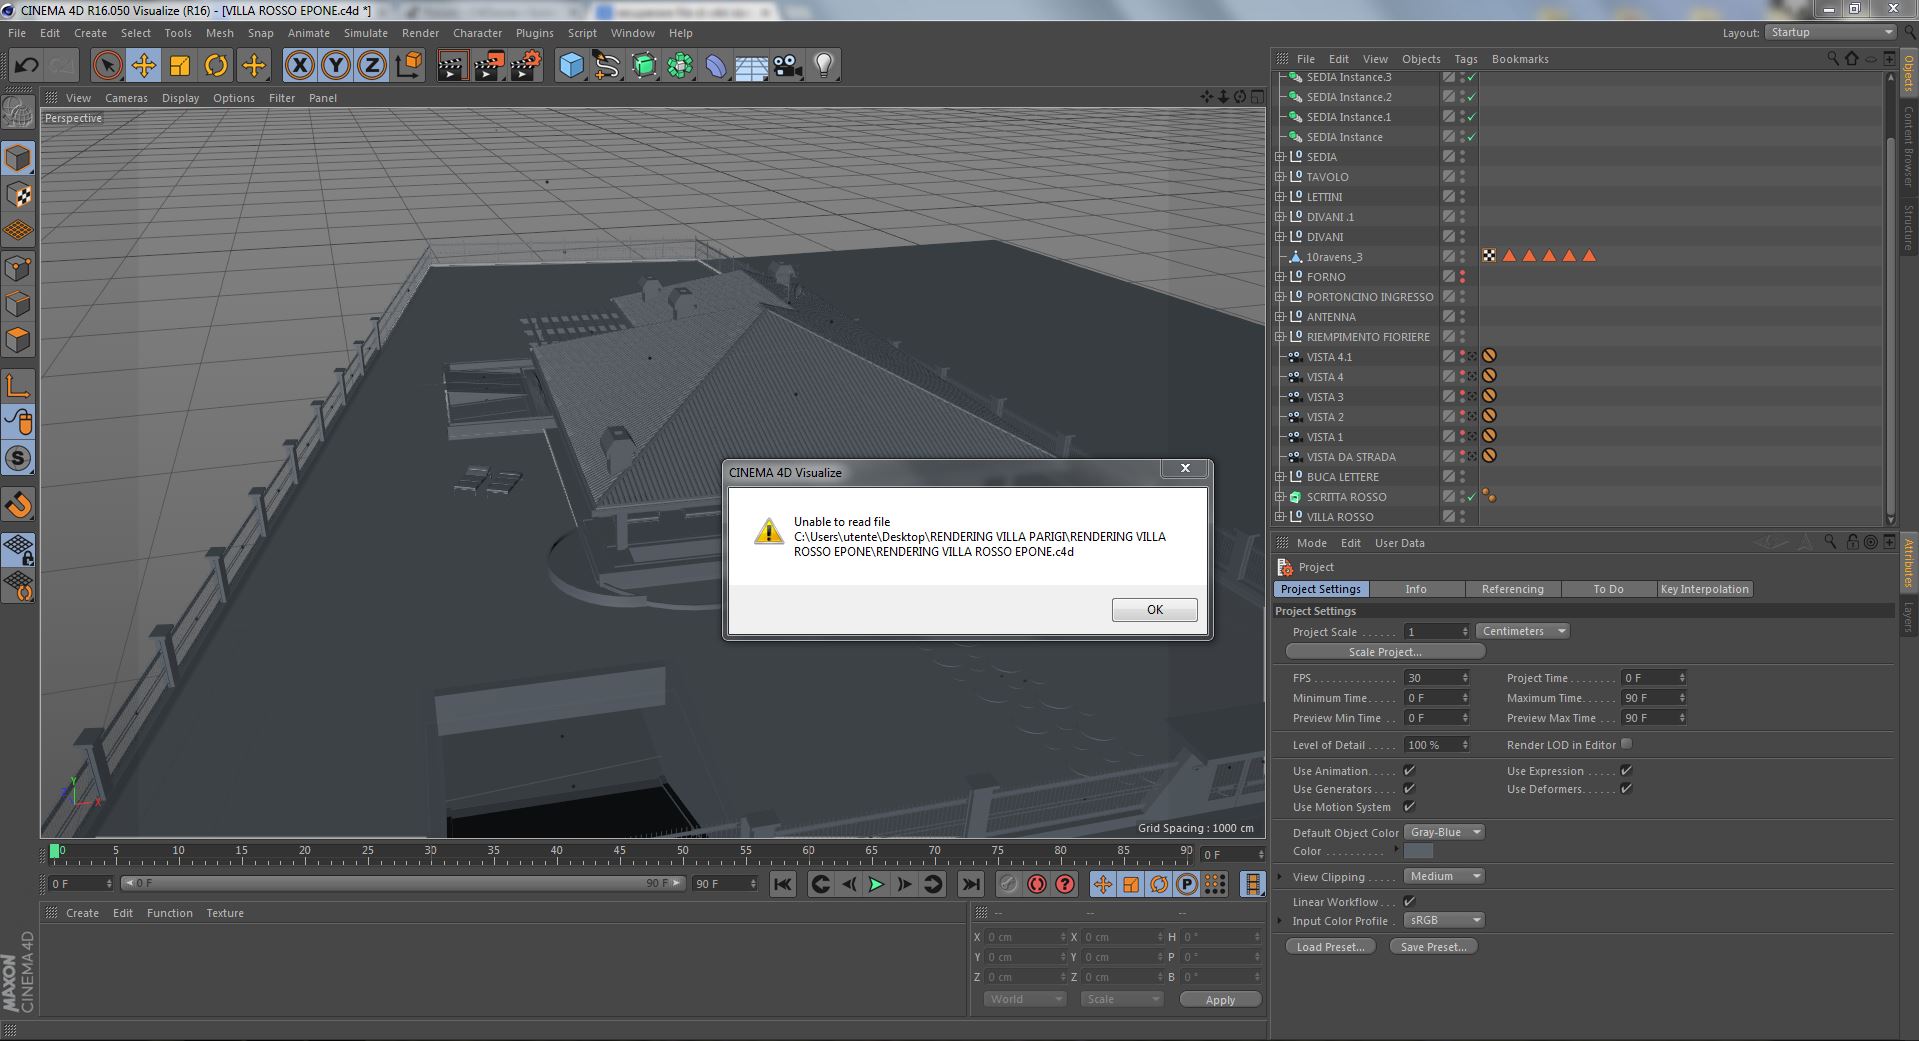1919x1041 pixels.
Task: Expand the FORNO object hierarchy
Action: pyautogui.click(x=1280, y=277)
